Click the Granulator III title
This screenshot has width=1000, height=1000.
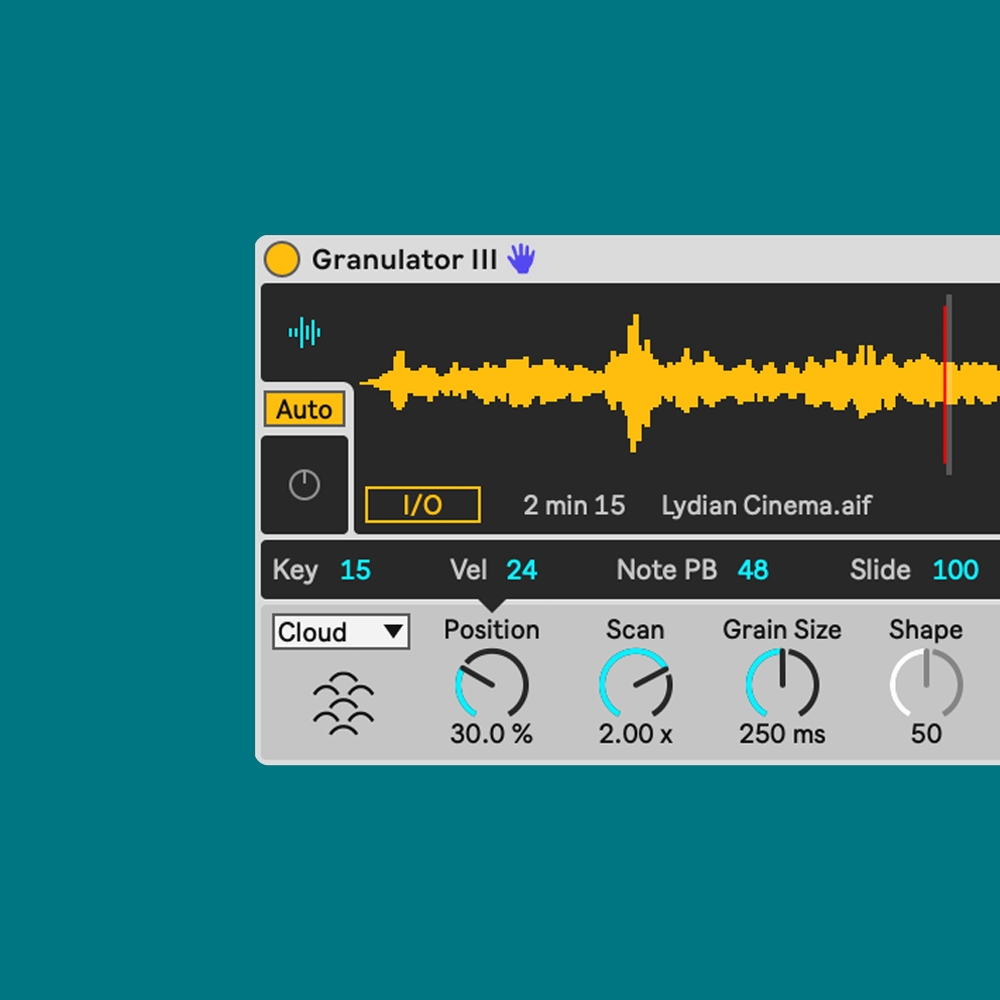405,259
